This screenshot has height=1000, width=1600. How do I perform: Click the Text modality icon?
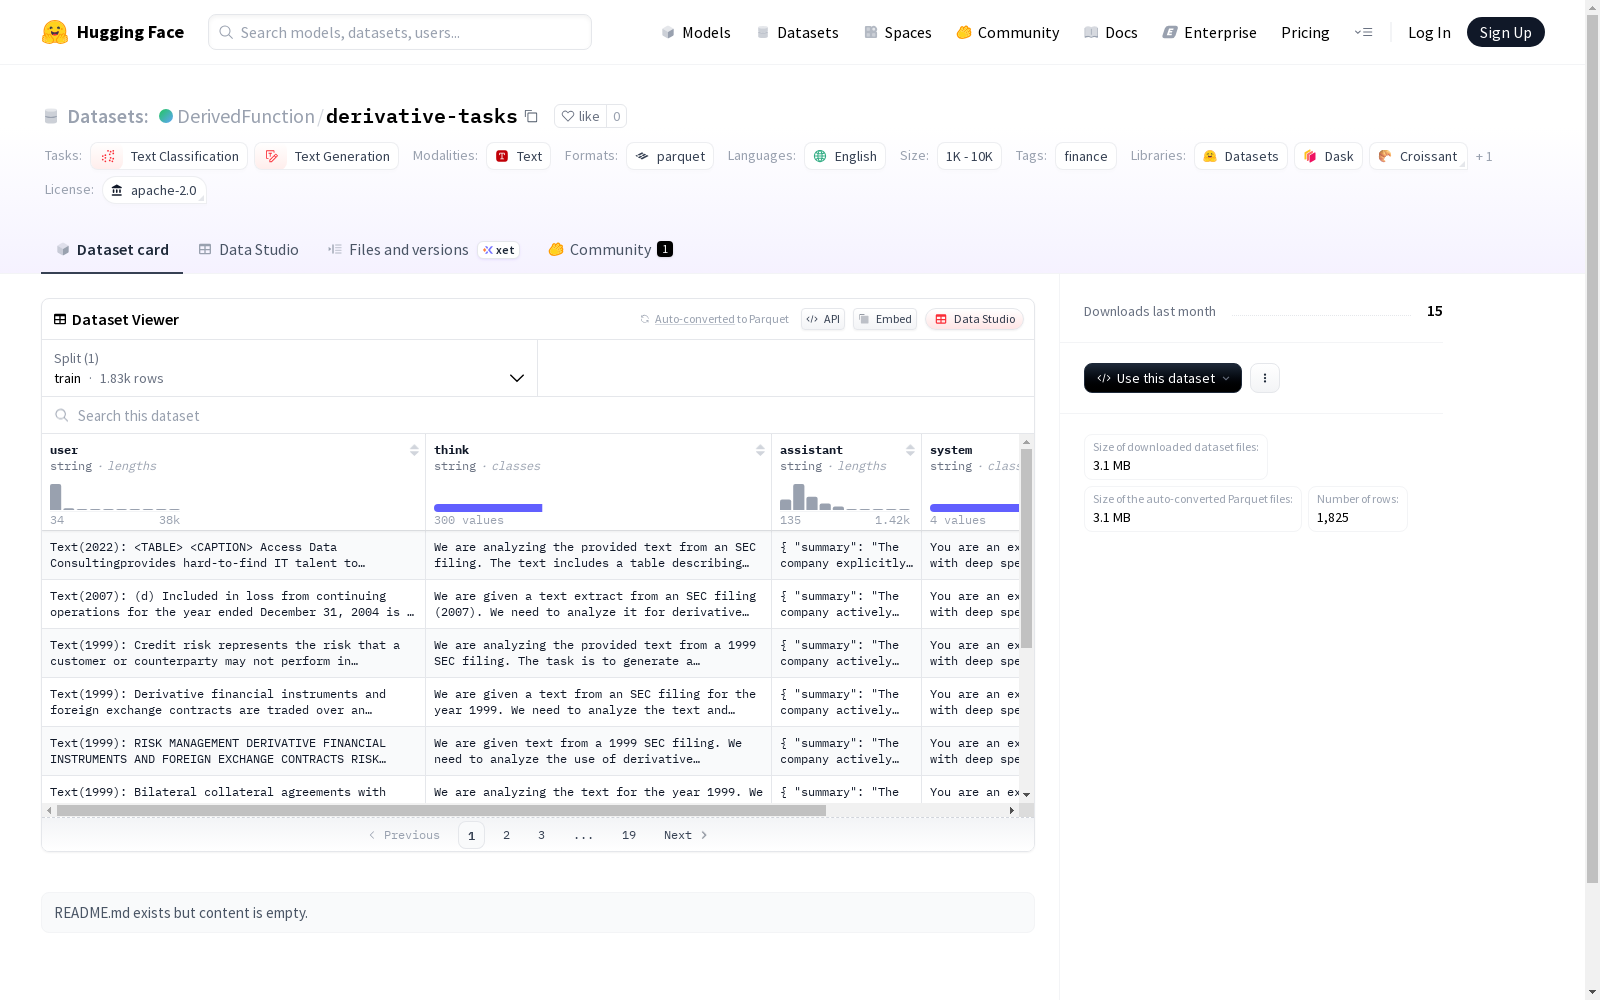tap(502, 156)
